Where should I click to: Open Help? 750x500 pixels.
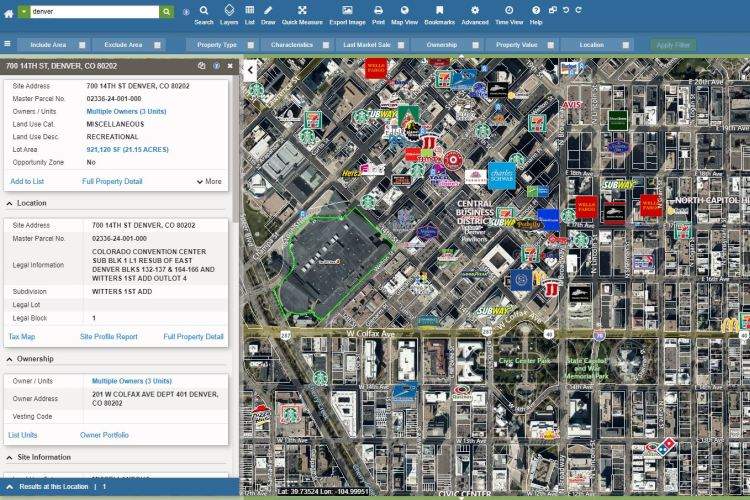click(x=536, y=15)
